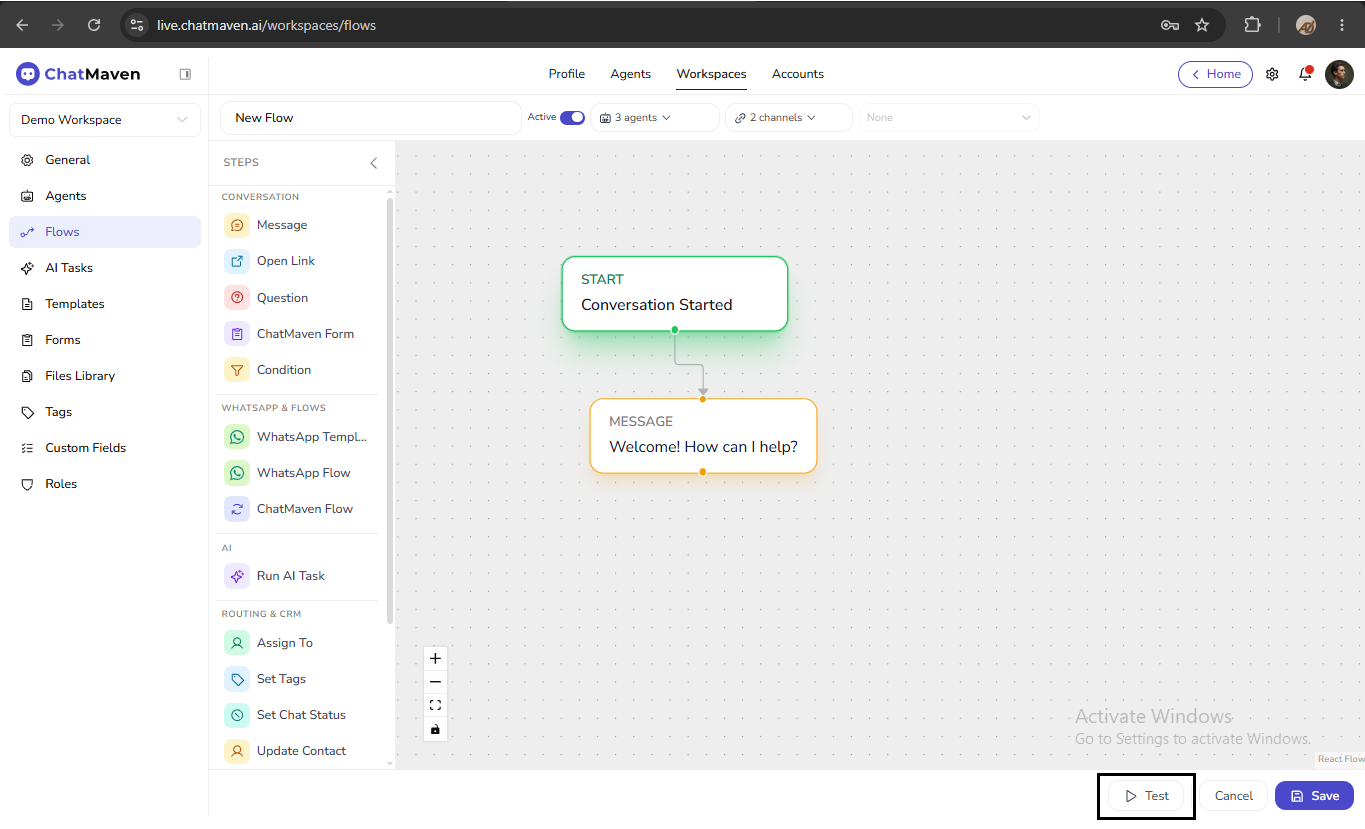Switch to the Workspaces tab
Viewport: 1365px width, 829px height.
tap(711, 74)
